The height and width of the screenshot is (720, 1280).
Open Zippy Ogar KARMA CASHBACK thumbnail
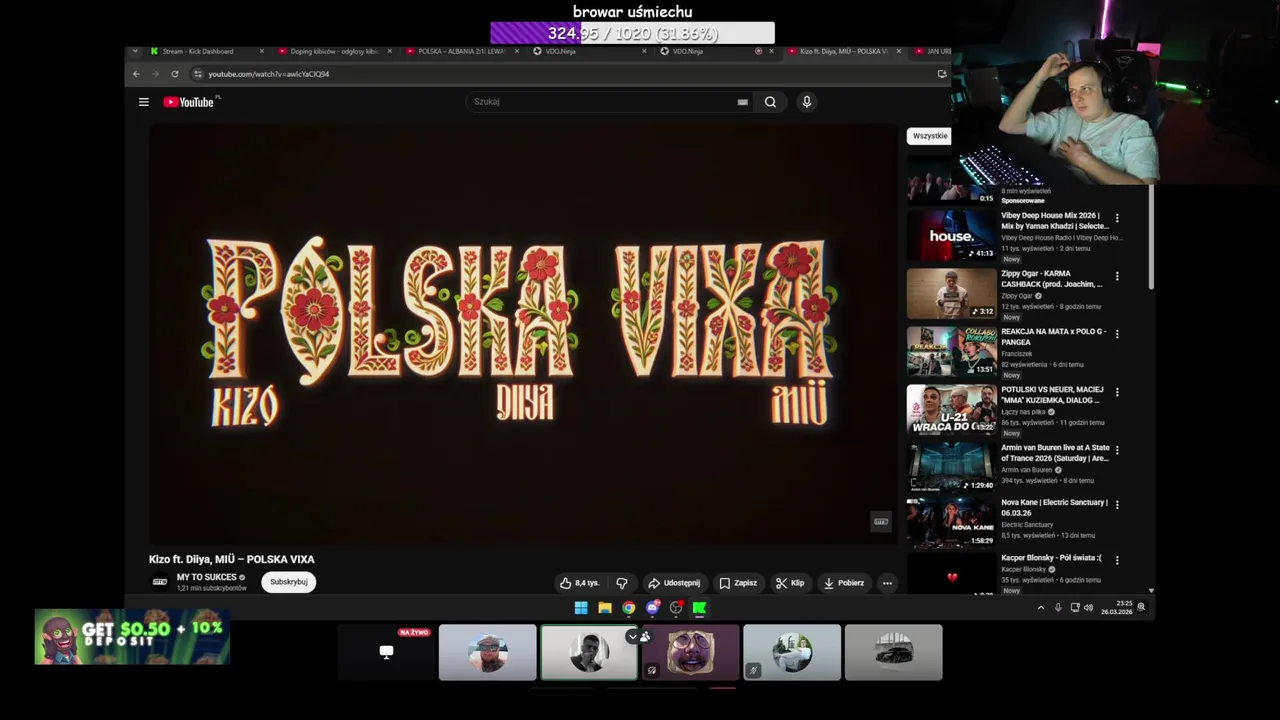[952, 292]
